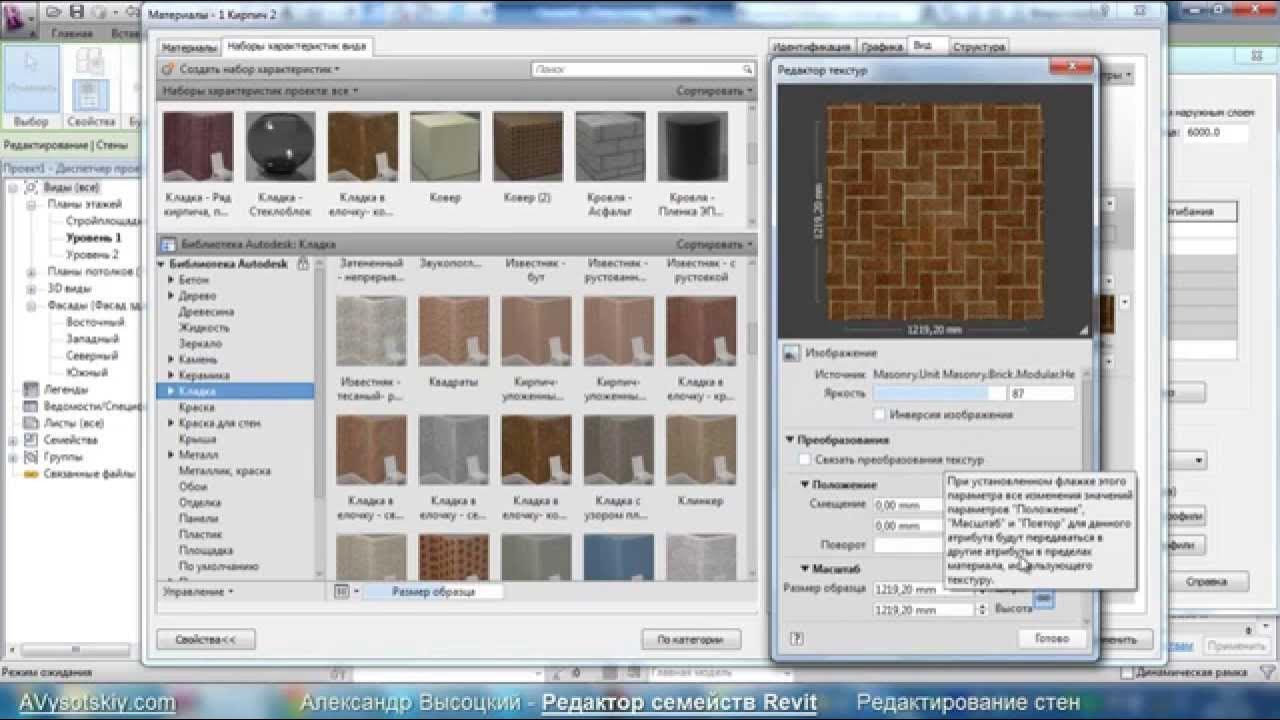This screenshot has width=1280, height=720.
Task: Click the texture preview resize grip
Action: 1083,329
